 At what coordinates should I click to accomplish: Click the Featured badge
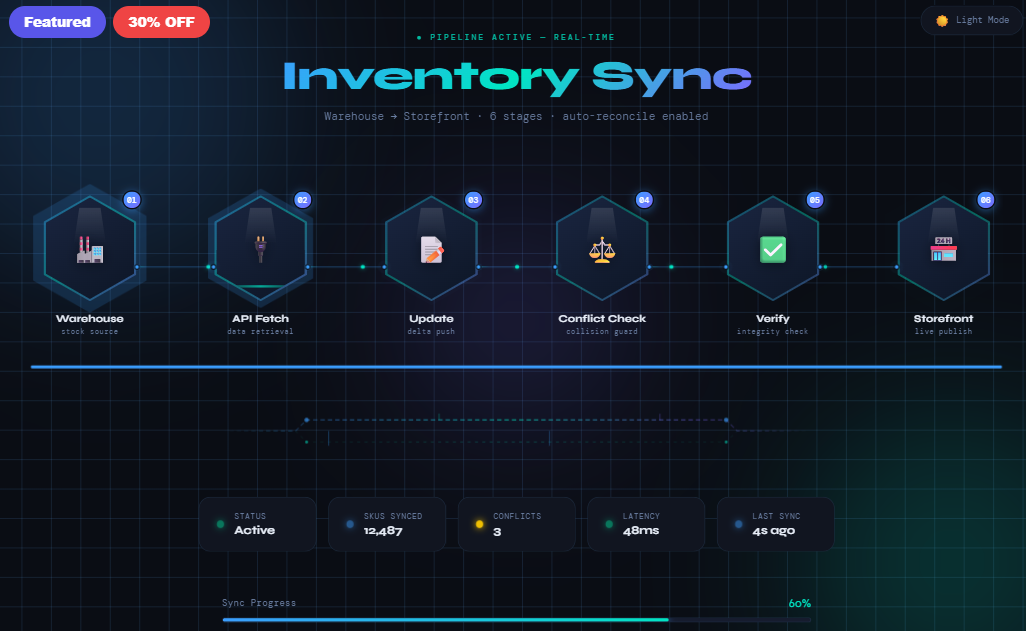click(56, 21)
